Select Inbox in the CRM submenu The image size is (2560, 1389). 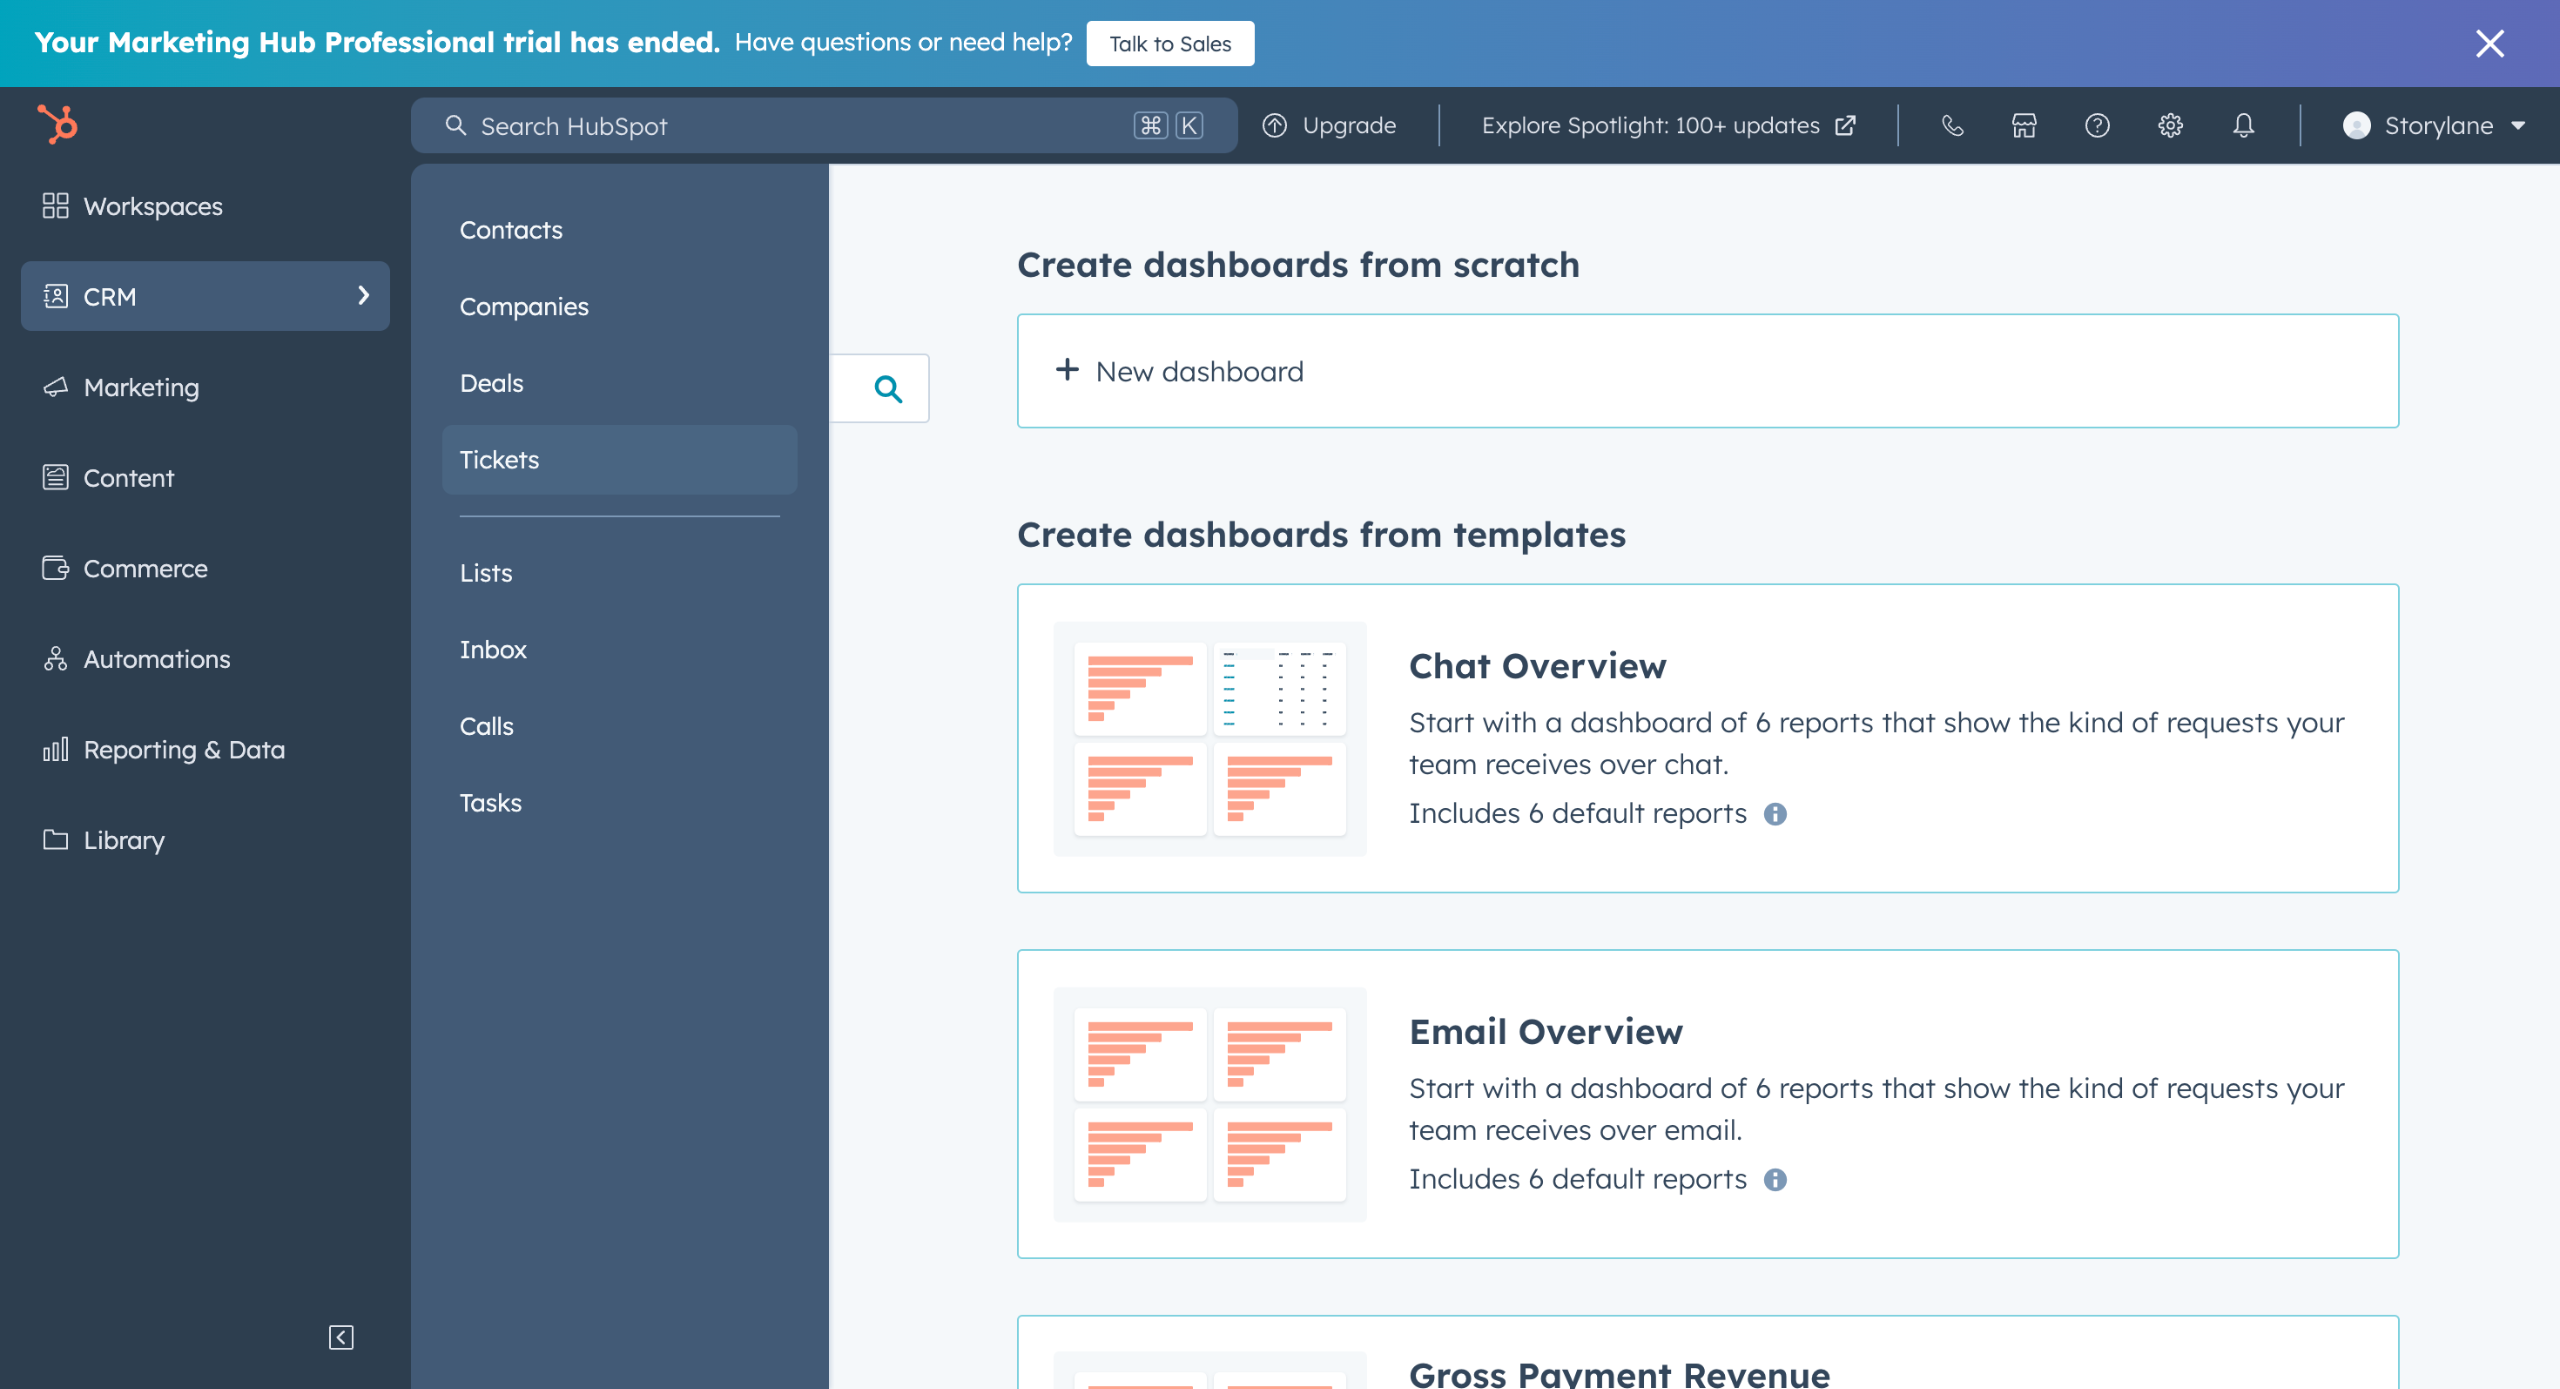(x=619, y=649)
